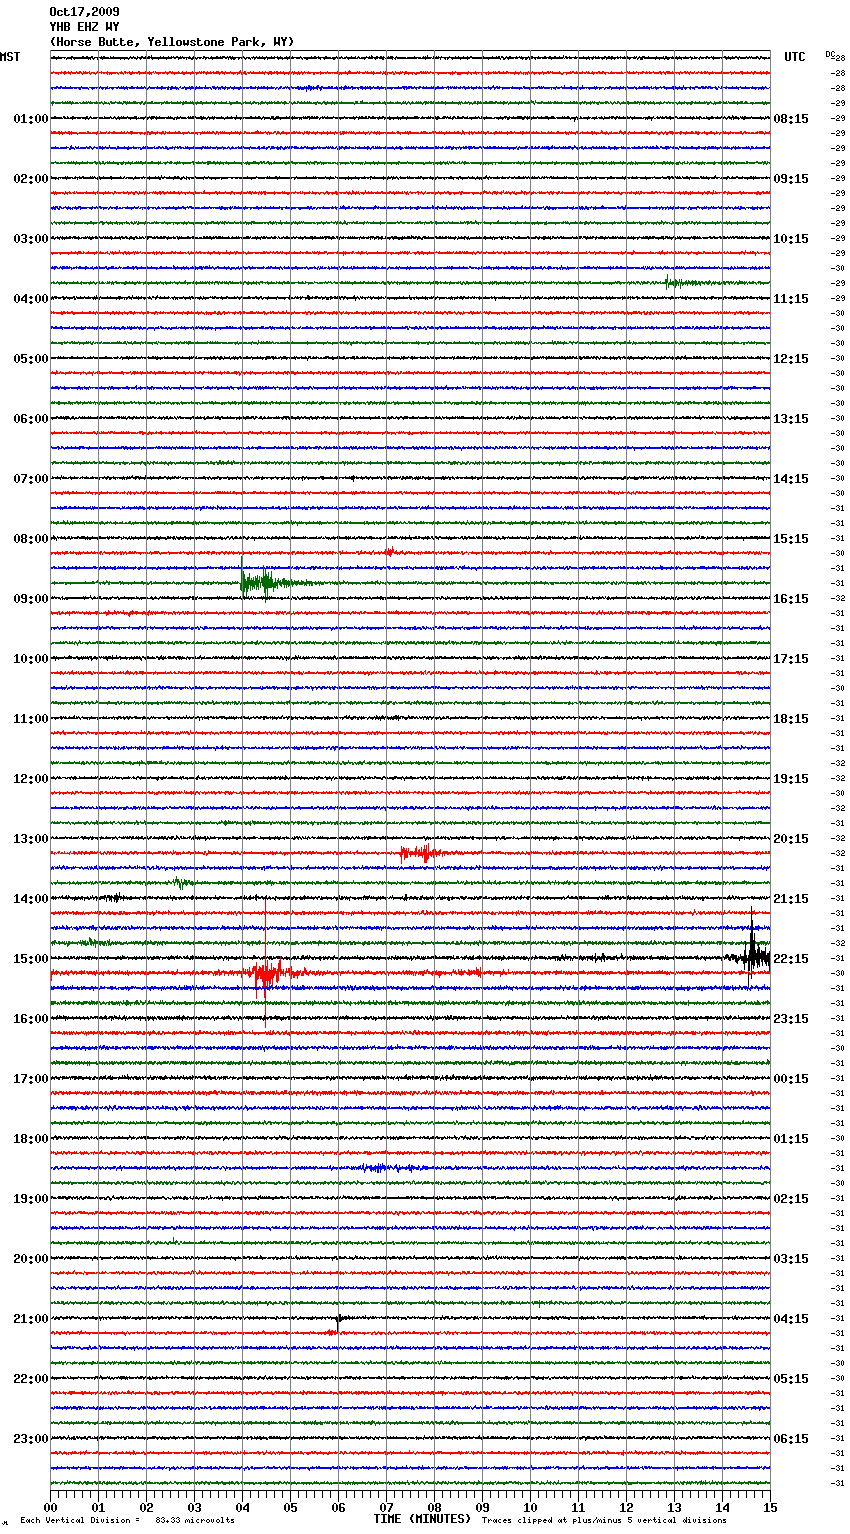Click the minute 03 tick on bottom axis

(194, 1507)
